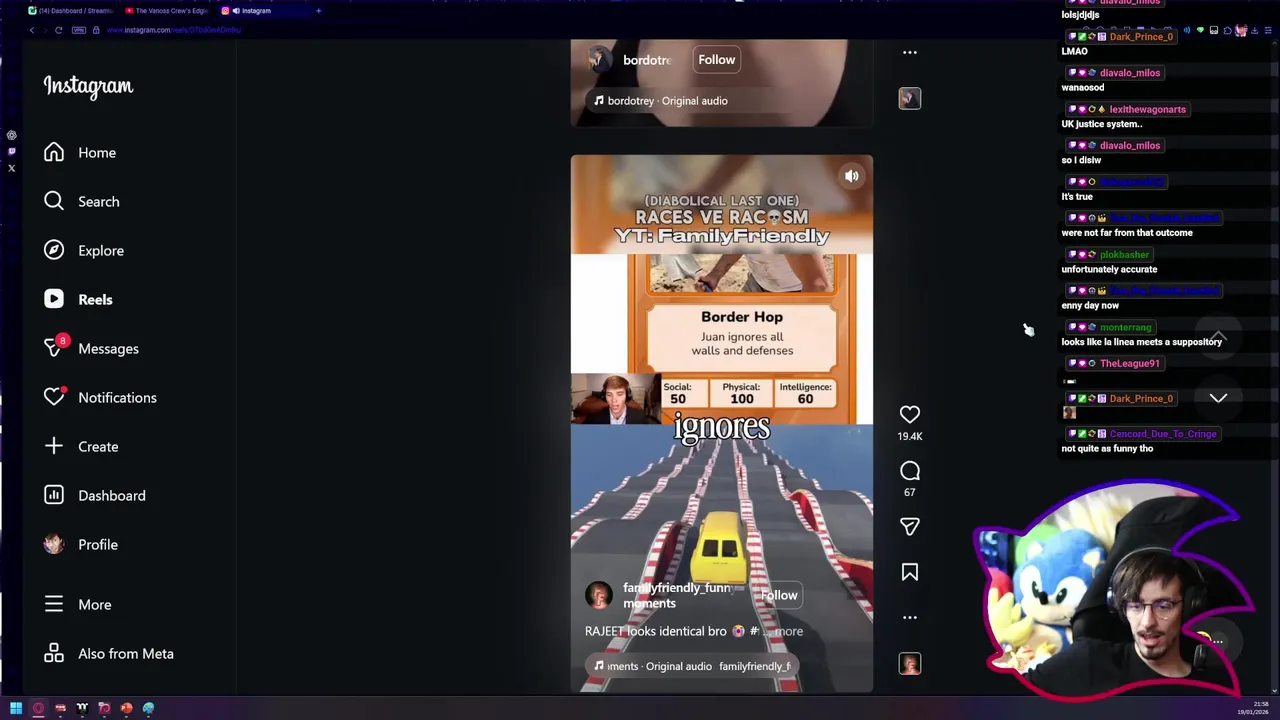Screen dimensions: 1280x720
Task: Go to the next reel with the down chevron
Action: (1218, 398)
